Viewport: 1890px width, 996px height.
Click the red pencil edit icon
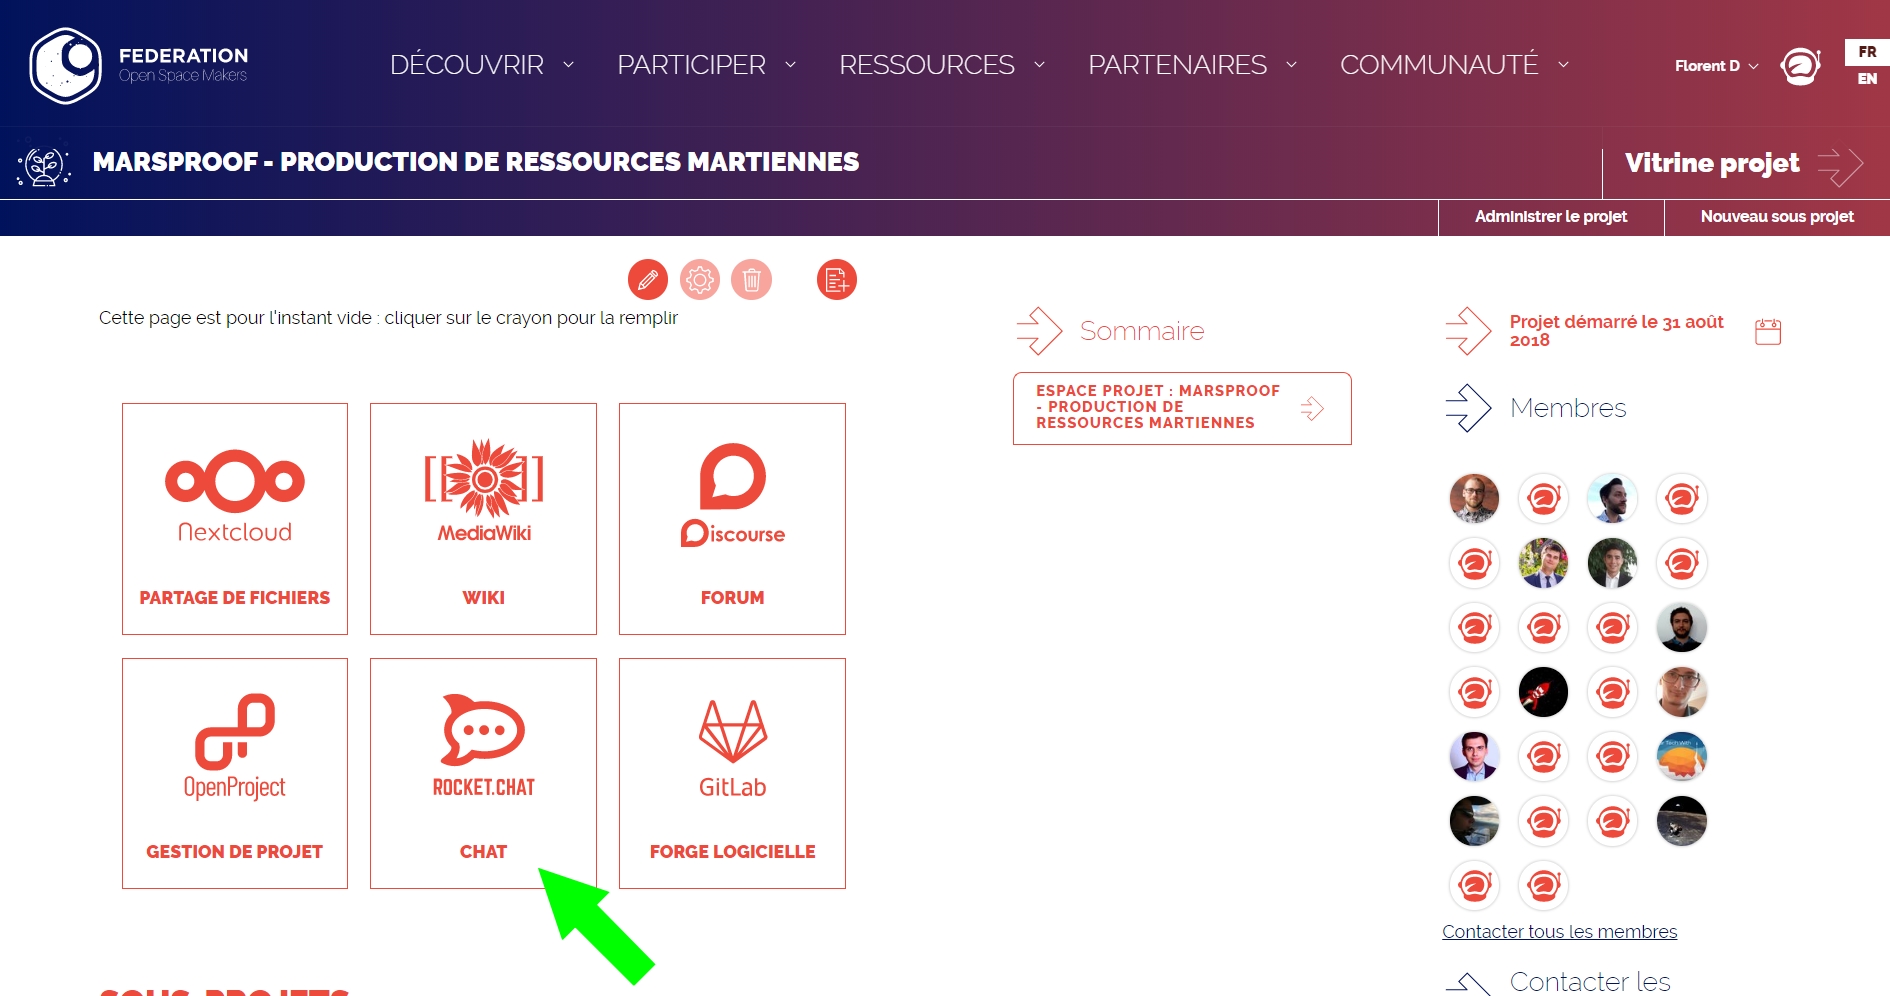click(648, 280)
